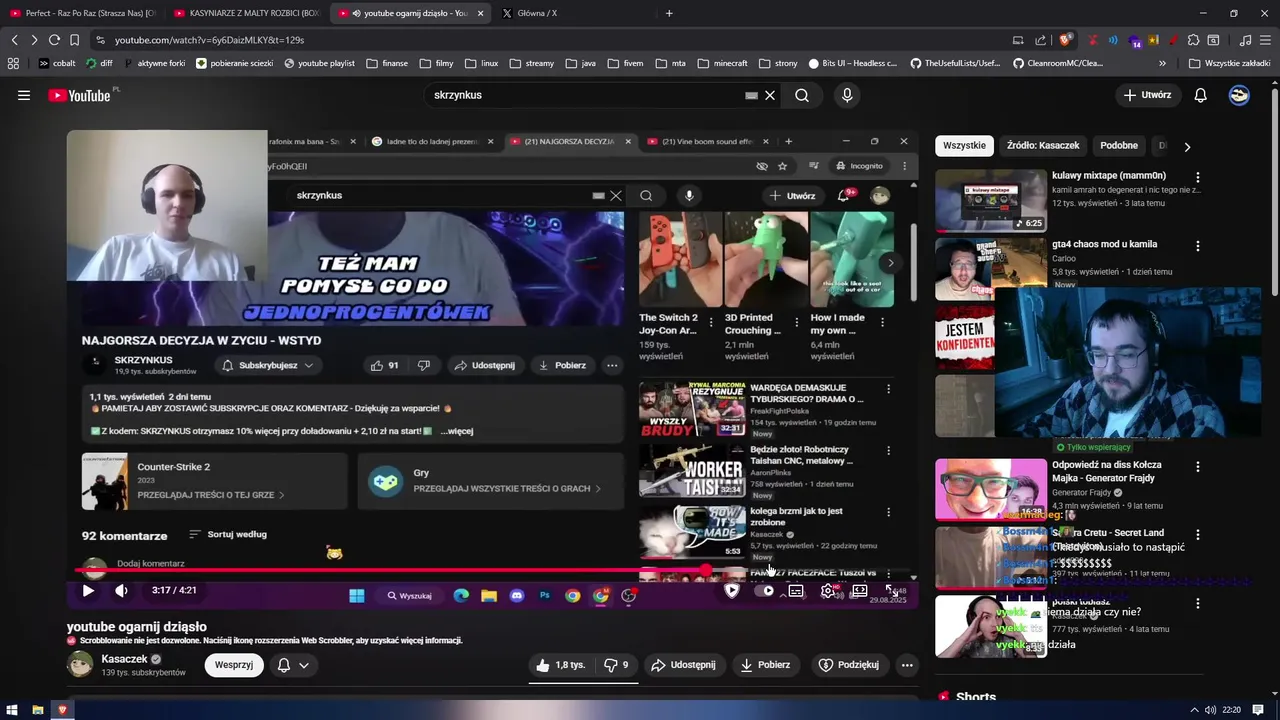This screenshot has width=1280, height=720.
Task: Open the media control music note icon
Action: [x=1246, y=40]
